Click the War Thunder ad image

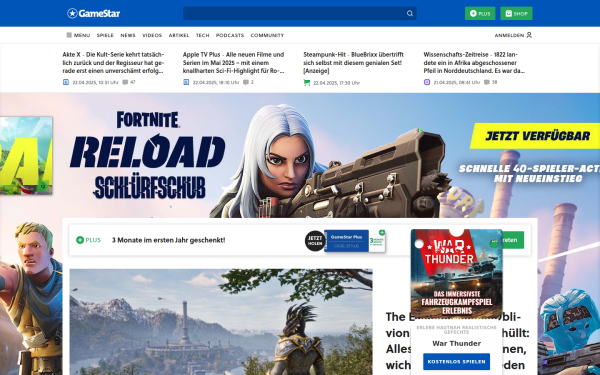tap(457, 274)
